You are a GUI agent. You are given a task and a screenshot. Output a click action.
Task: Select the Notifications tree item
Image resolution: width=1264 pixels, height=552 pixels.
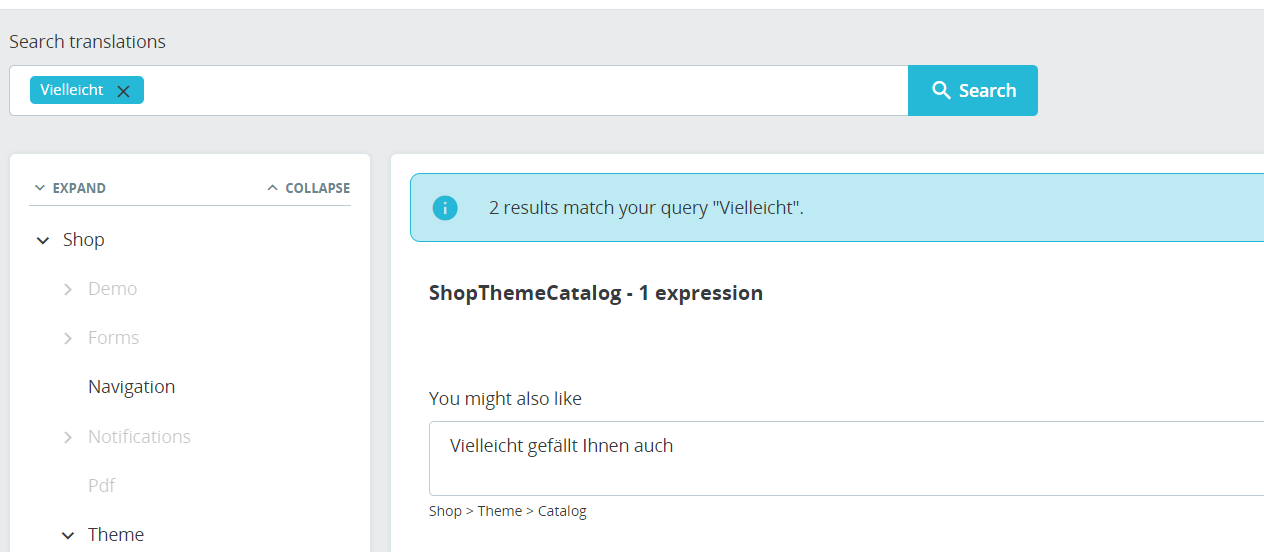(139, 437)
